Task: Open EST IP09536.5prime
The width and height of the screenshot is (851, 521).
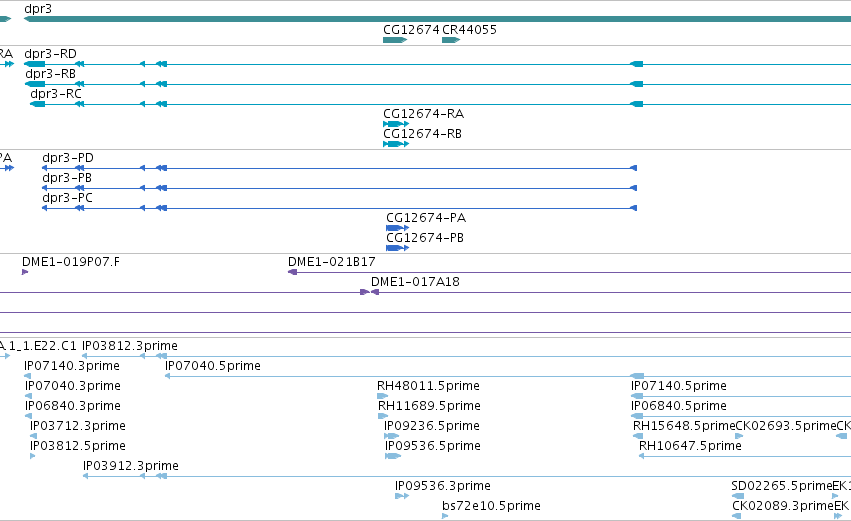Action: tap(433, 446)
